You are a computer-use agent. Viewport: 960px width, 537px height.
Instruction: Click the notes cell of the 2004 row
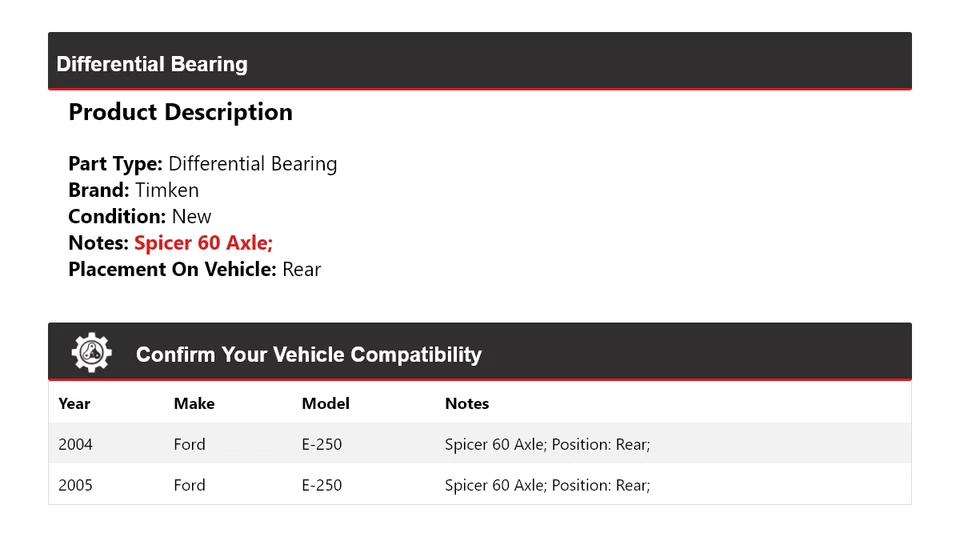click(547, 444)
